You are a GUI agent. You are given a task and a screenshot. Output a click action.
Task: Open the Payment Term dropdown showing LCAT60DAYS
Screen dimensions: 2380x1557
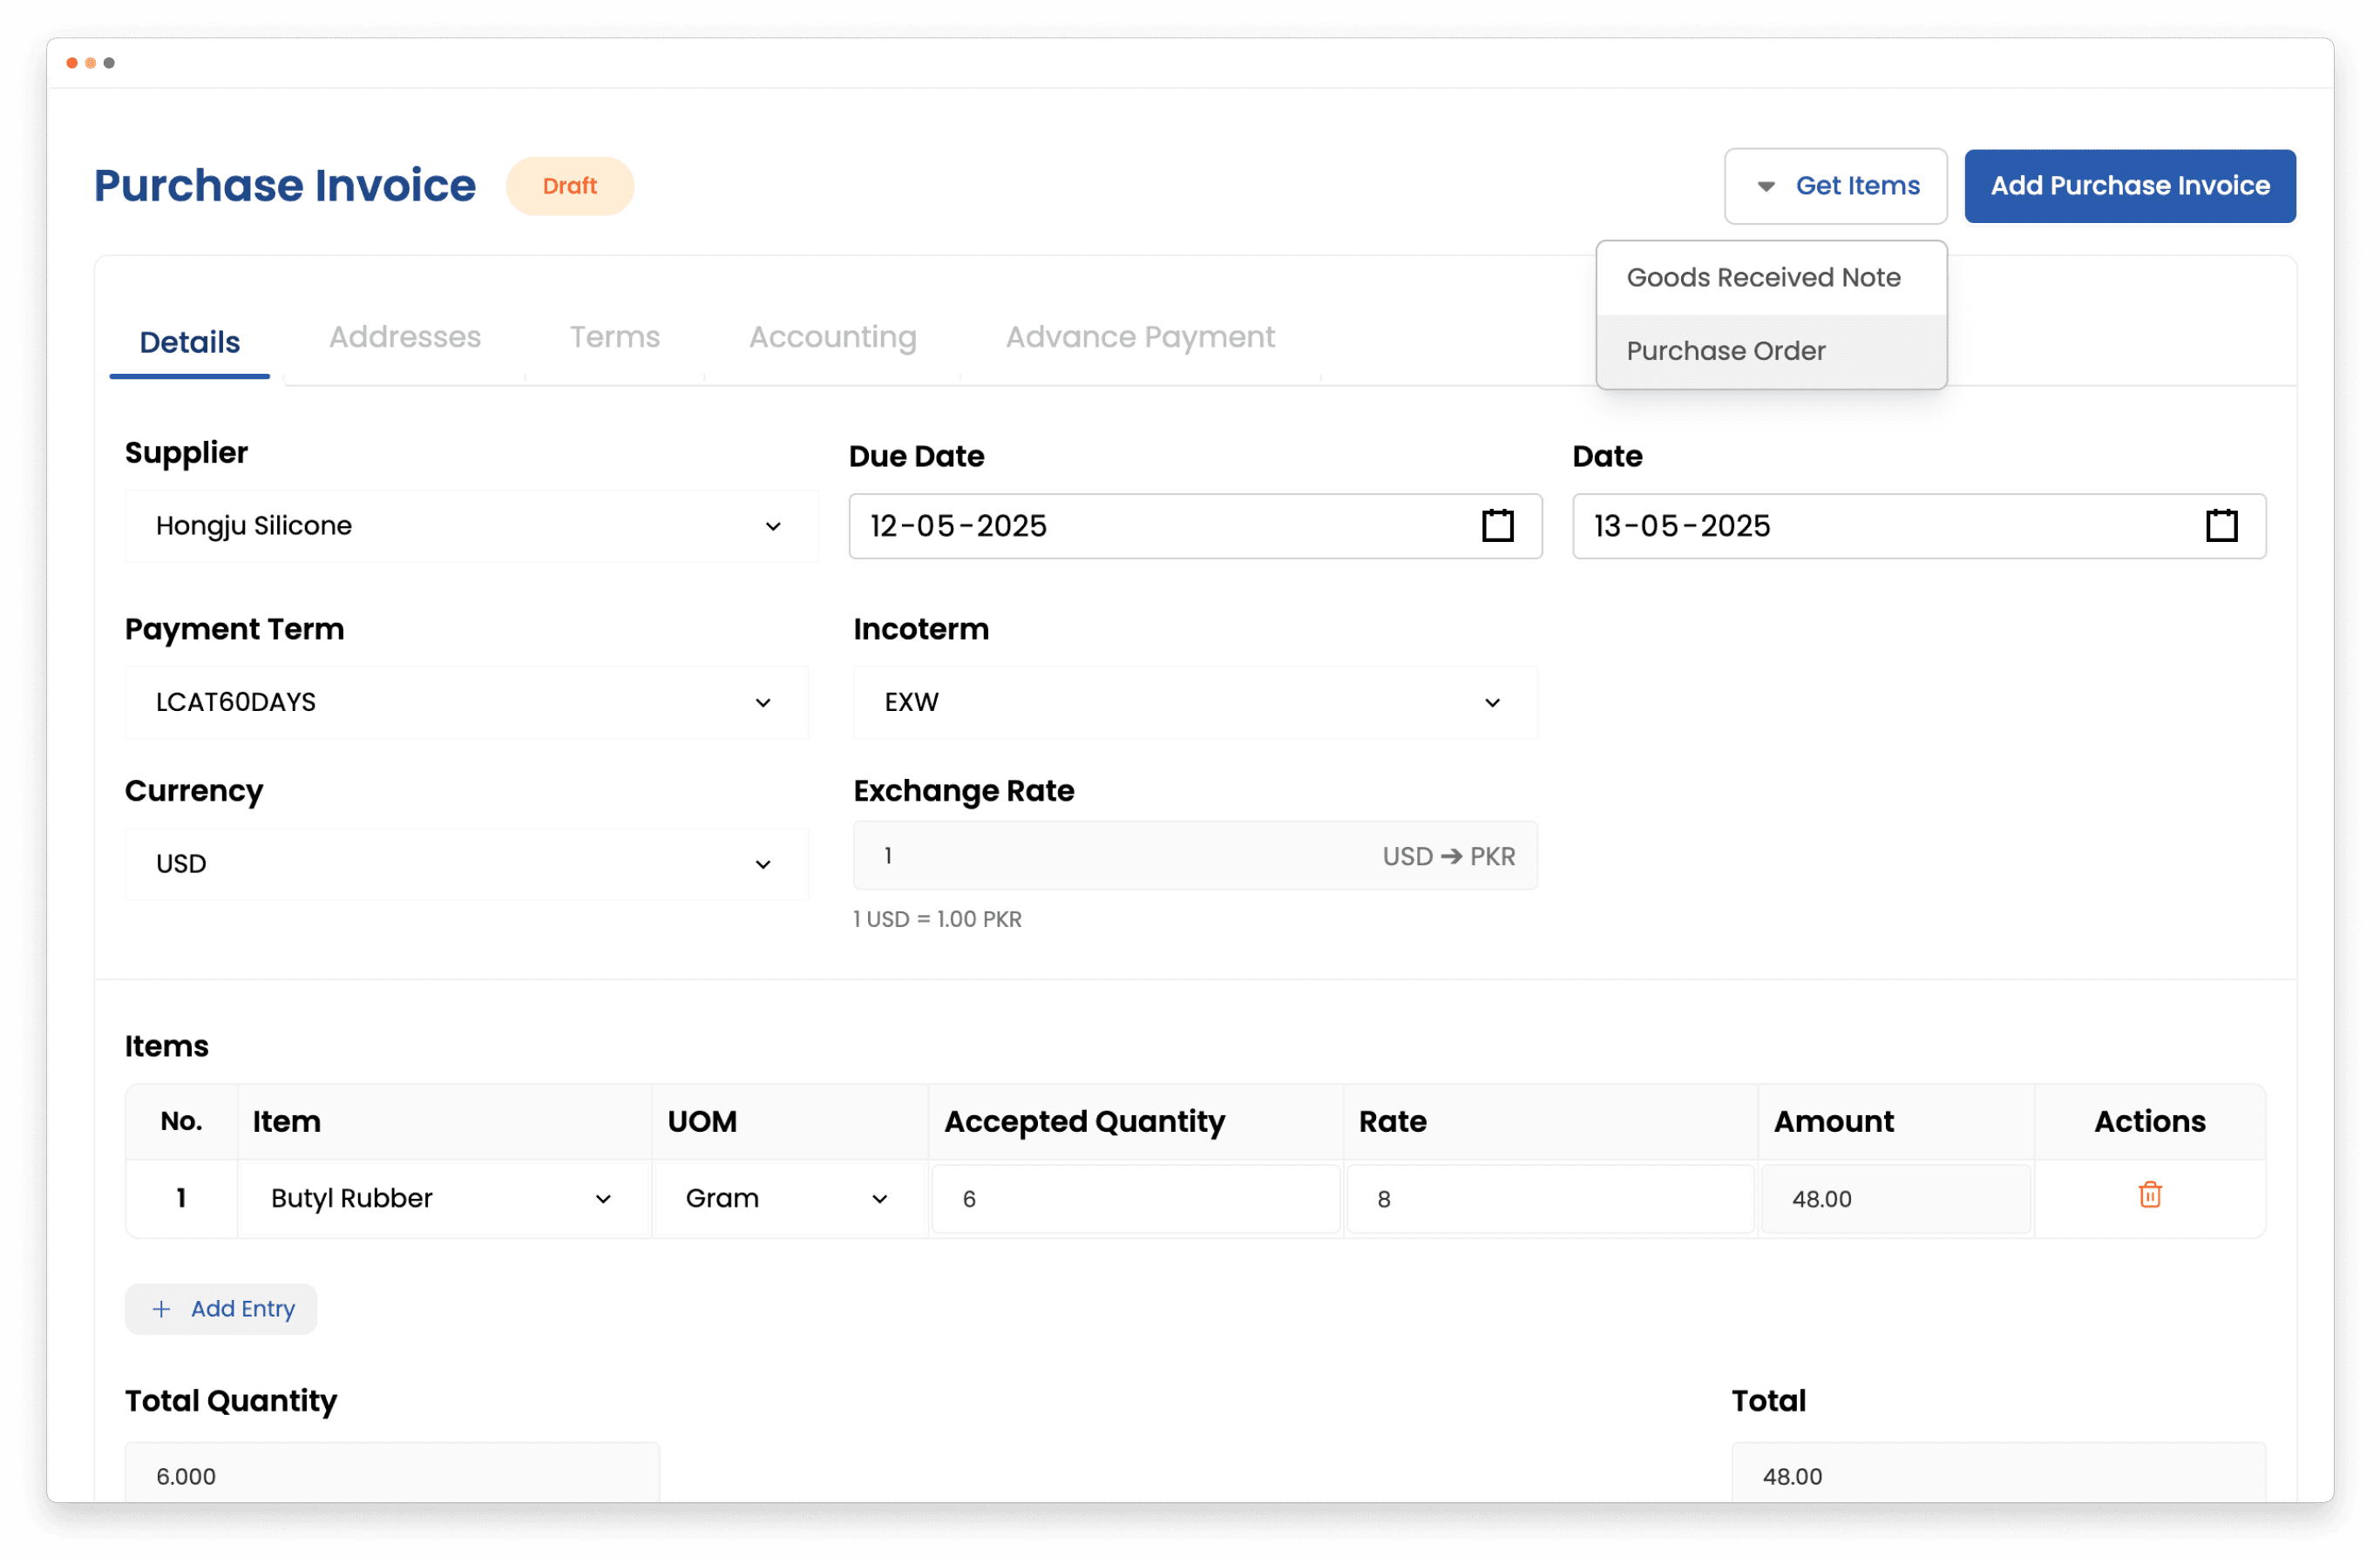762,702
